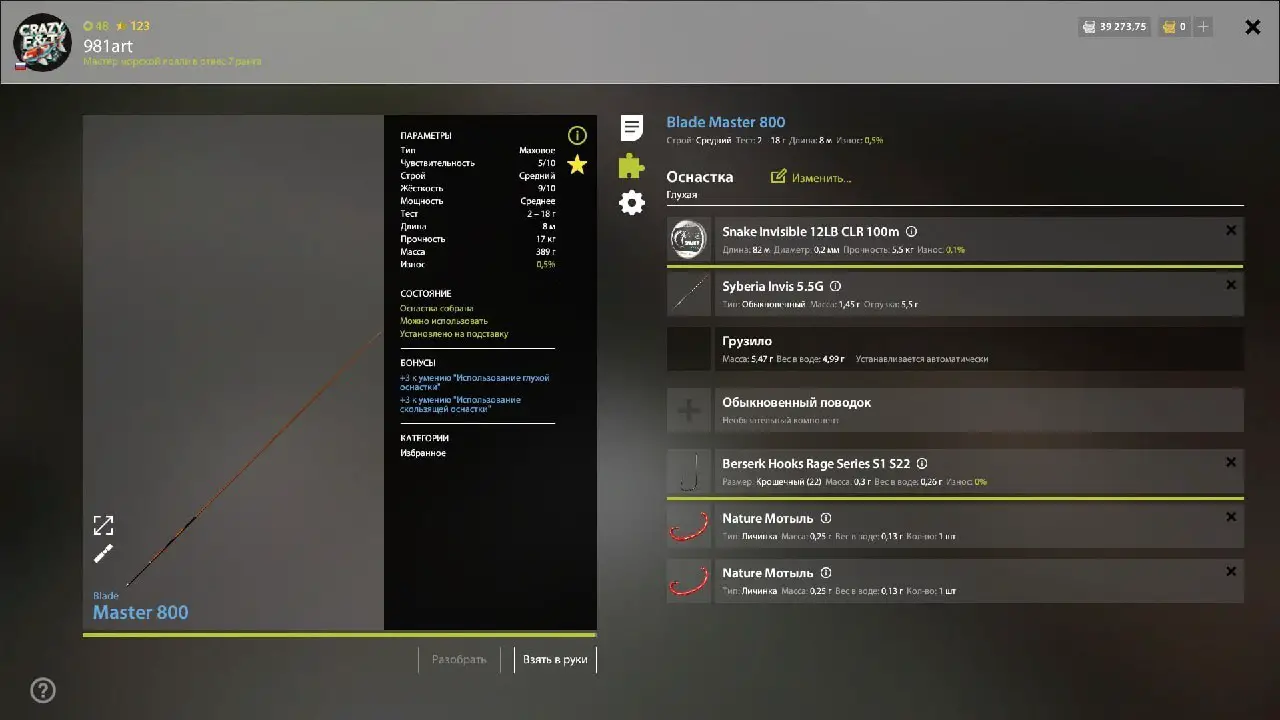The height and width of the screenshot is (720, 1280).
Task: Click the Грузило sinker row
Action: 955,349
